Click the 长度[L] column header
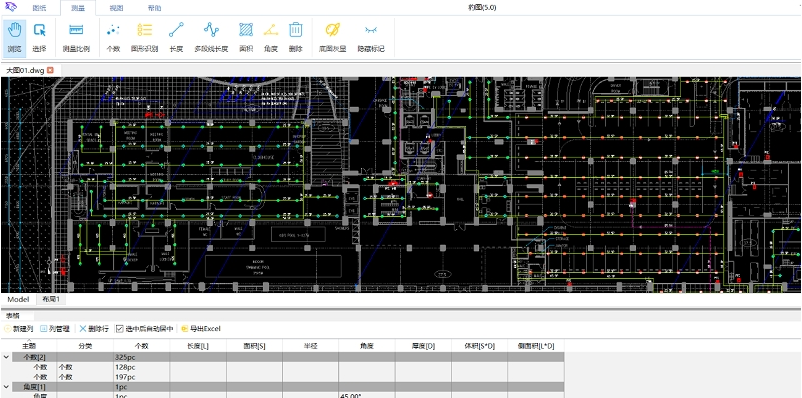 tap(198, 346)
